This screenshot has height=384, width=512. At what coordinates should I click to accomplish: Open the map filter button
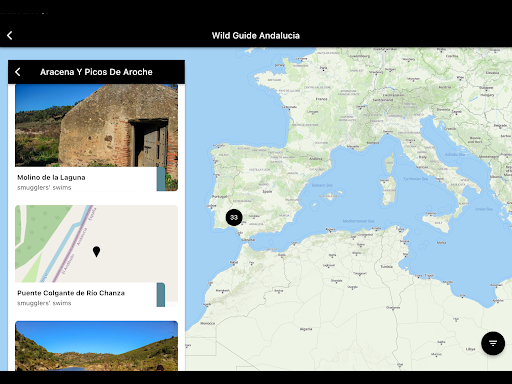coord(493,343)
